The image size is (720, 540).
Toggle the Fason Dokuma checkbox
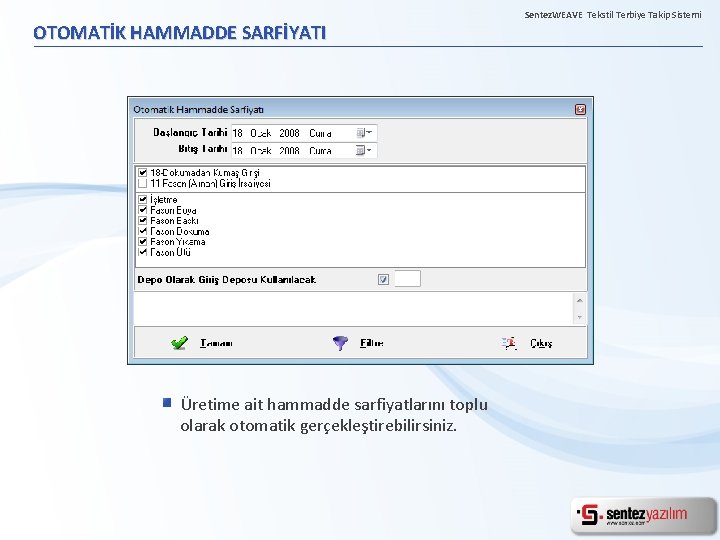pyautogui.click(x=143, y=231)
